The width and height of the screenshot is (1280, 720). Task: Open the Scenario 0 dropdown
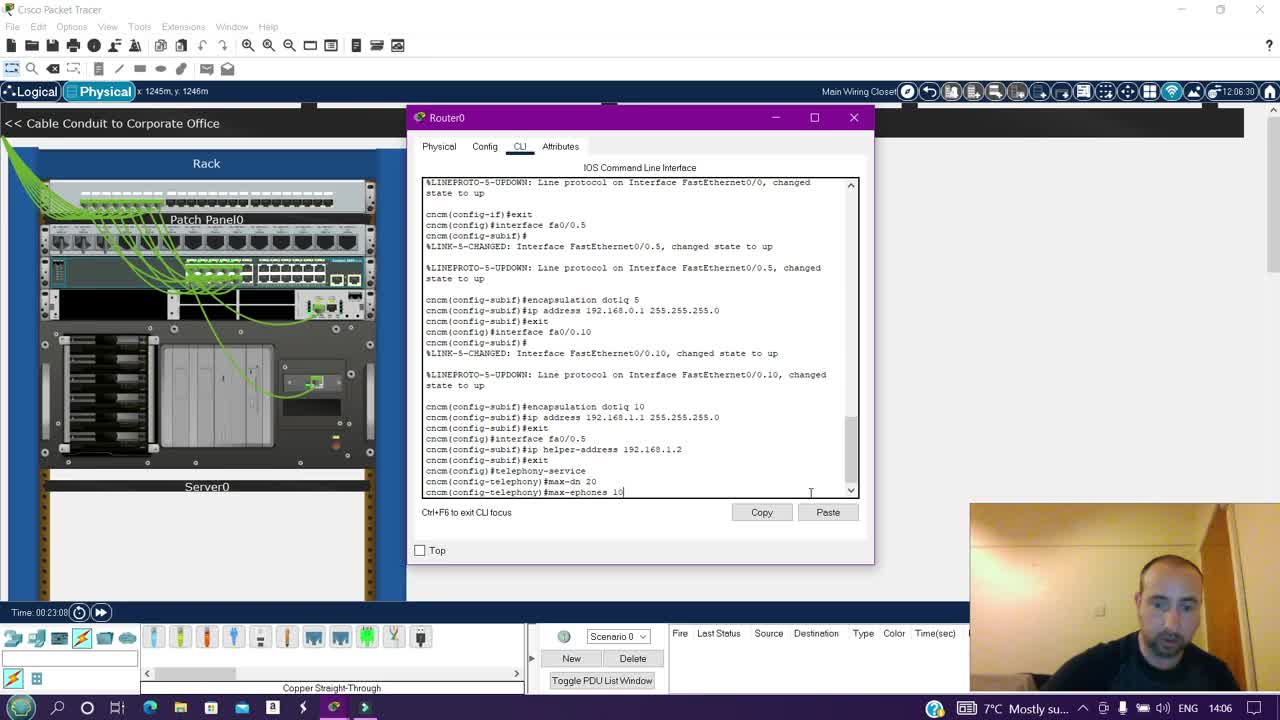618,636
